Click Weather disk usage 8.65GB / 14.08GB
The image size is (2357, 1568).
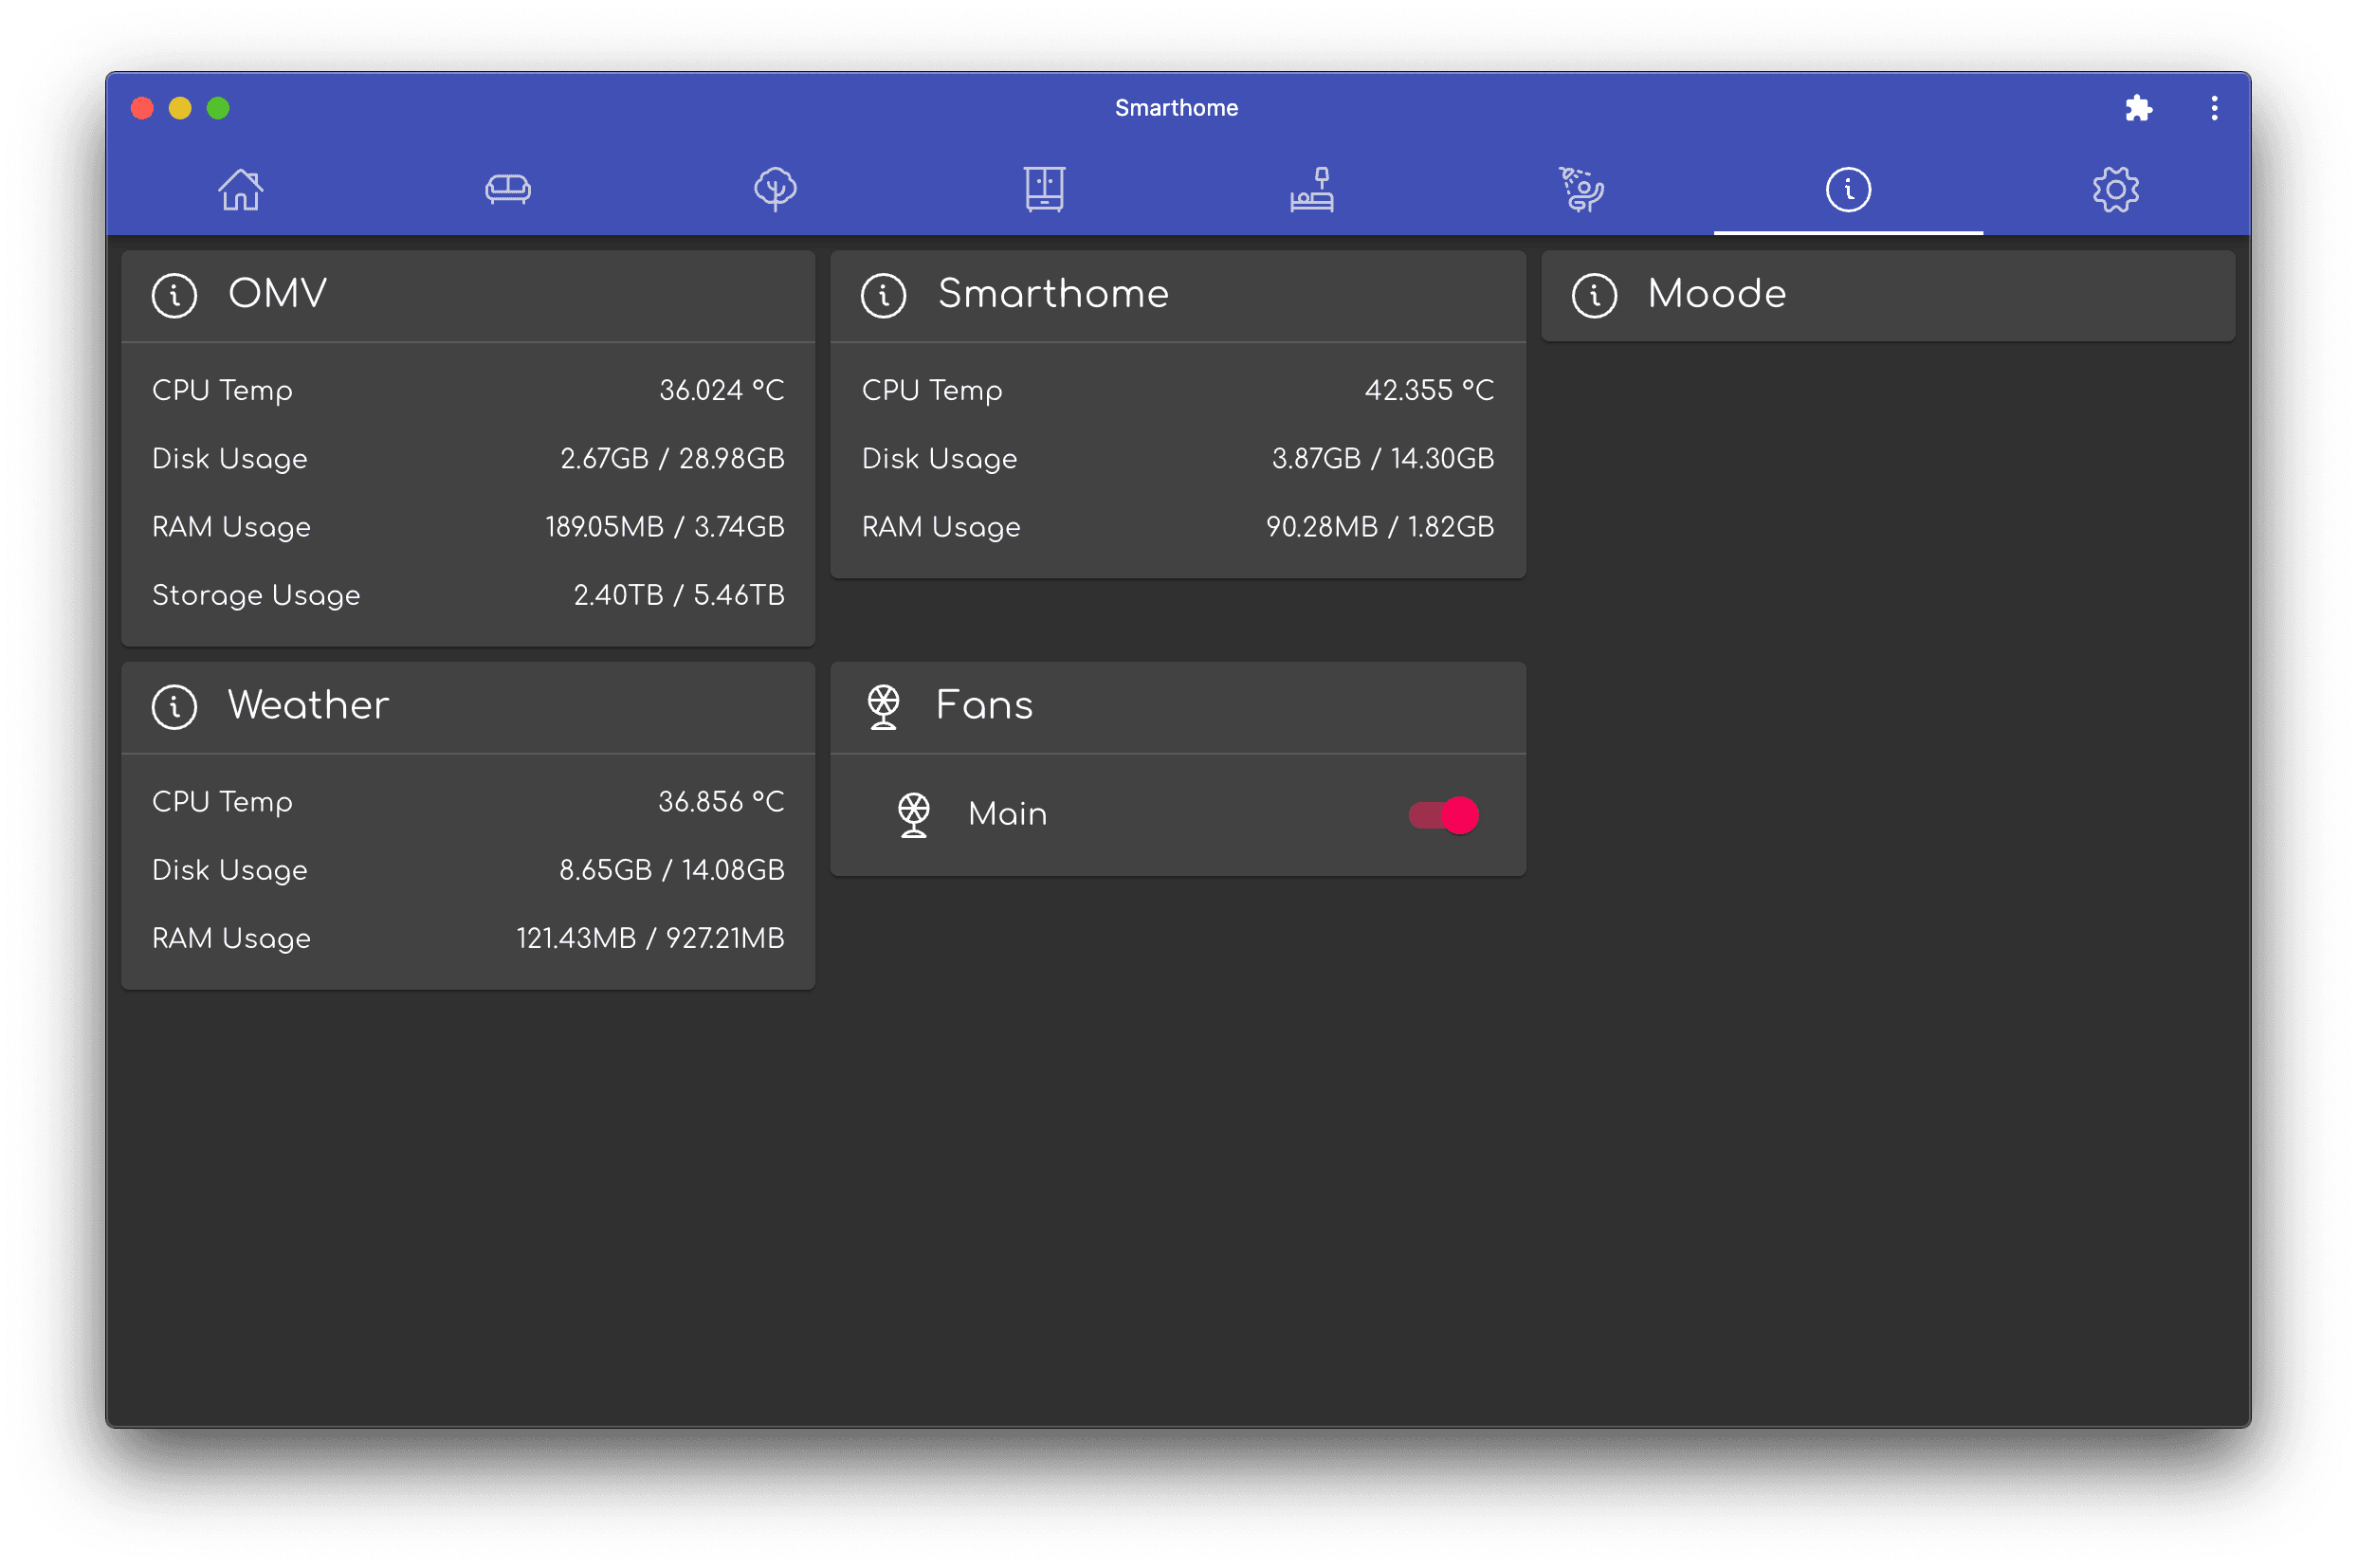[x=671, y=870]
